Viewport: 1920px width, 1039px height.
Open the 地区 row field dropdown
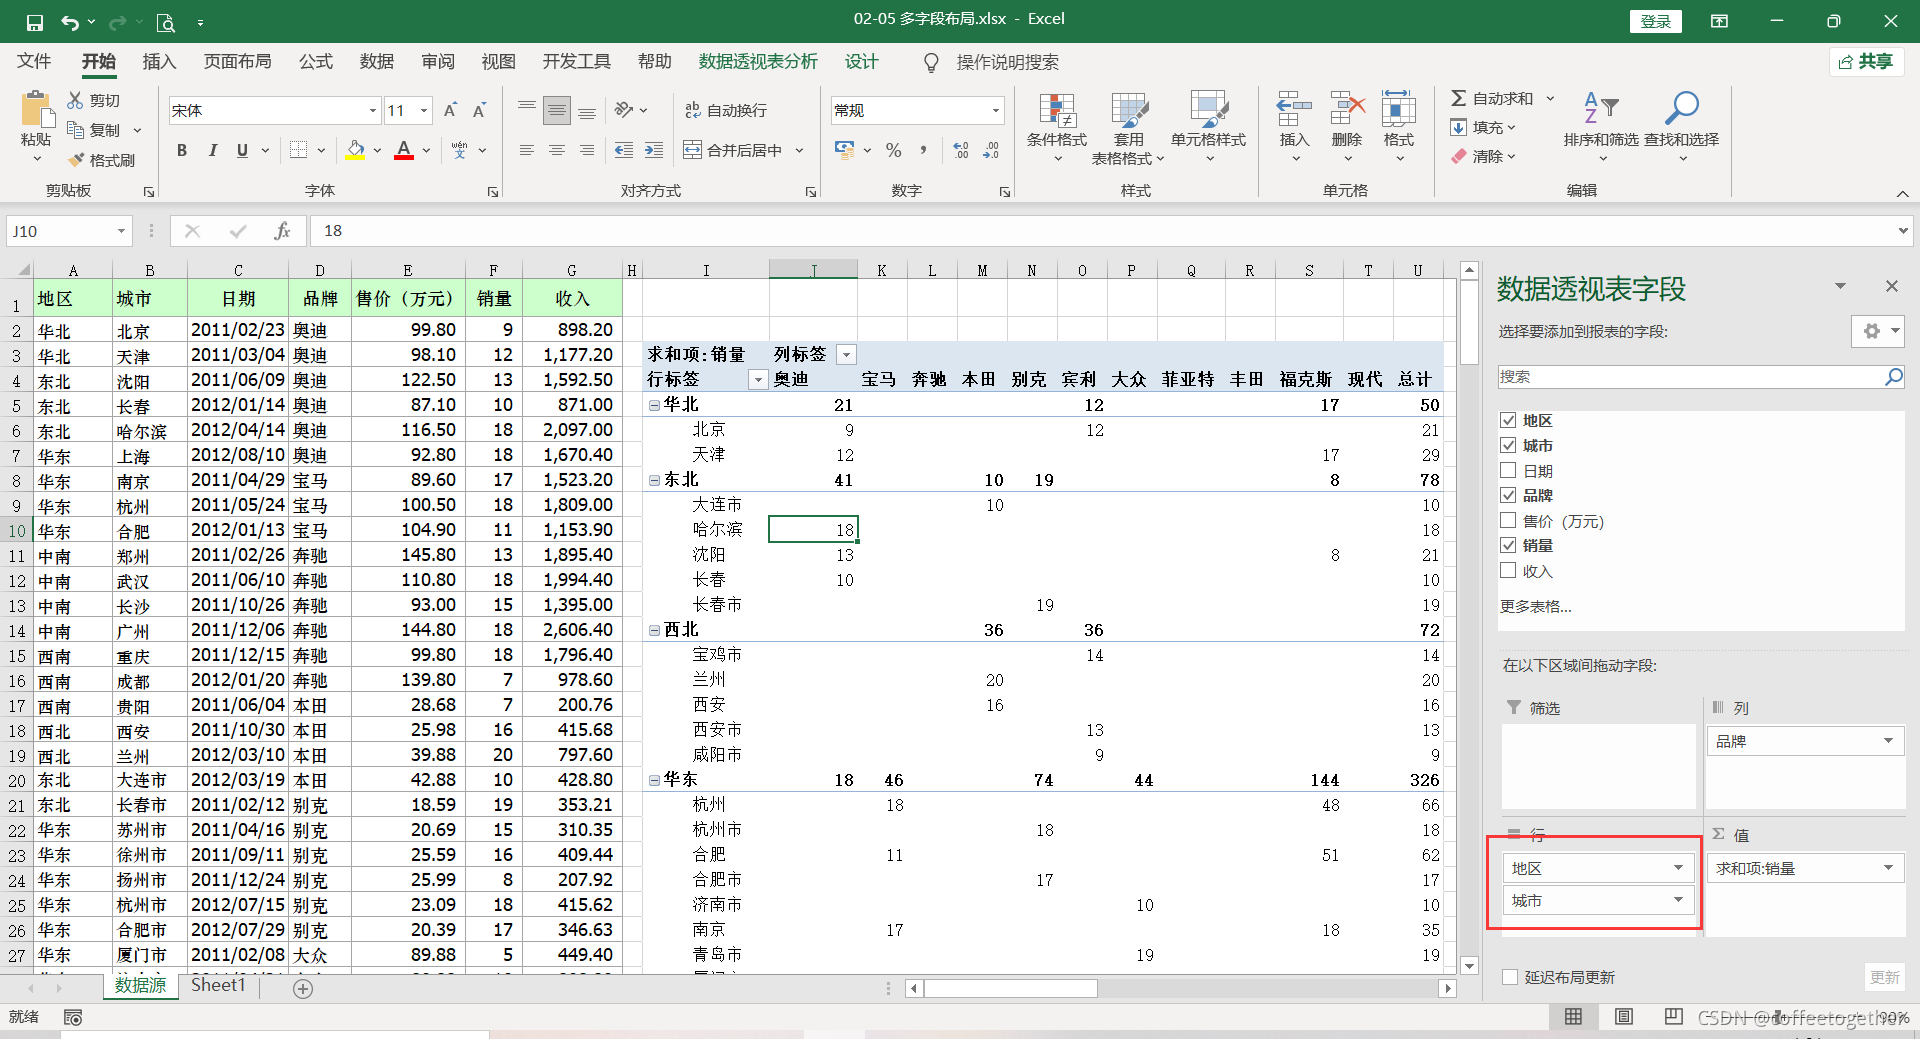1678,868
